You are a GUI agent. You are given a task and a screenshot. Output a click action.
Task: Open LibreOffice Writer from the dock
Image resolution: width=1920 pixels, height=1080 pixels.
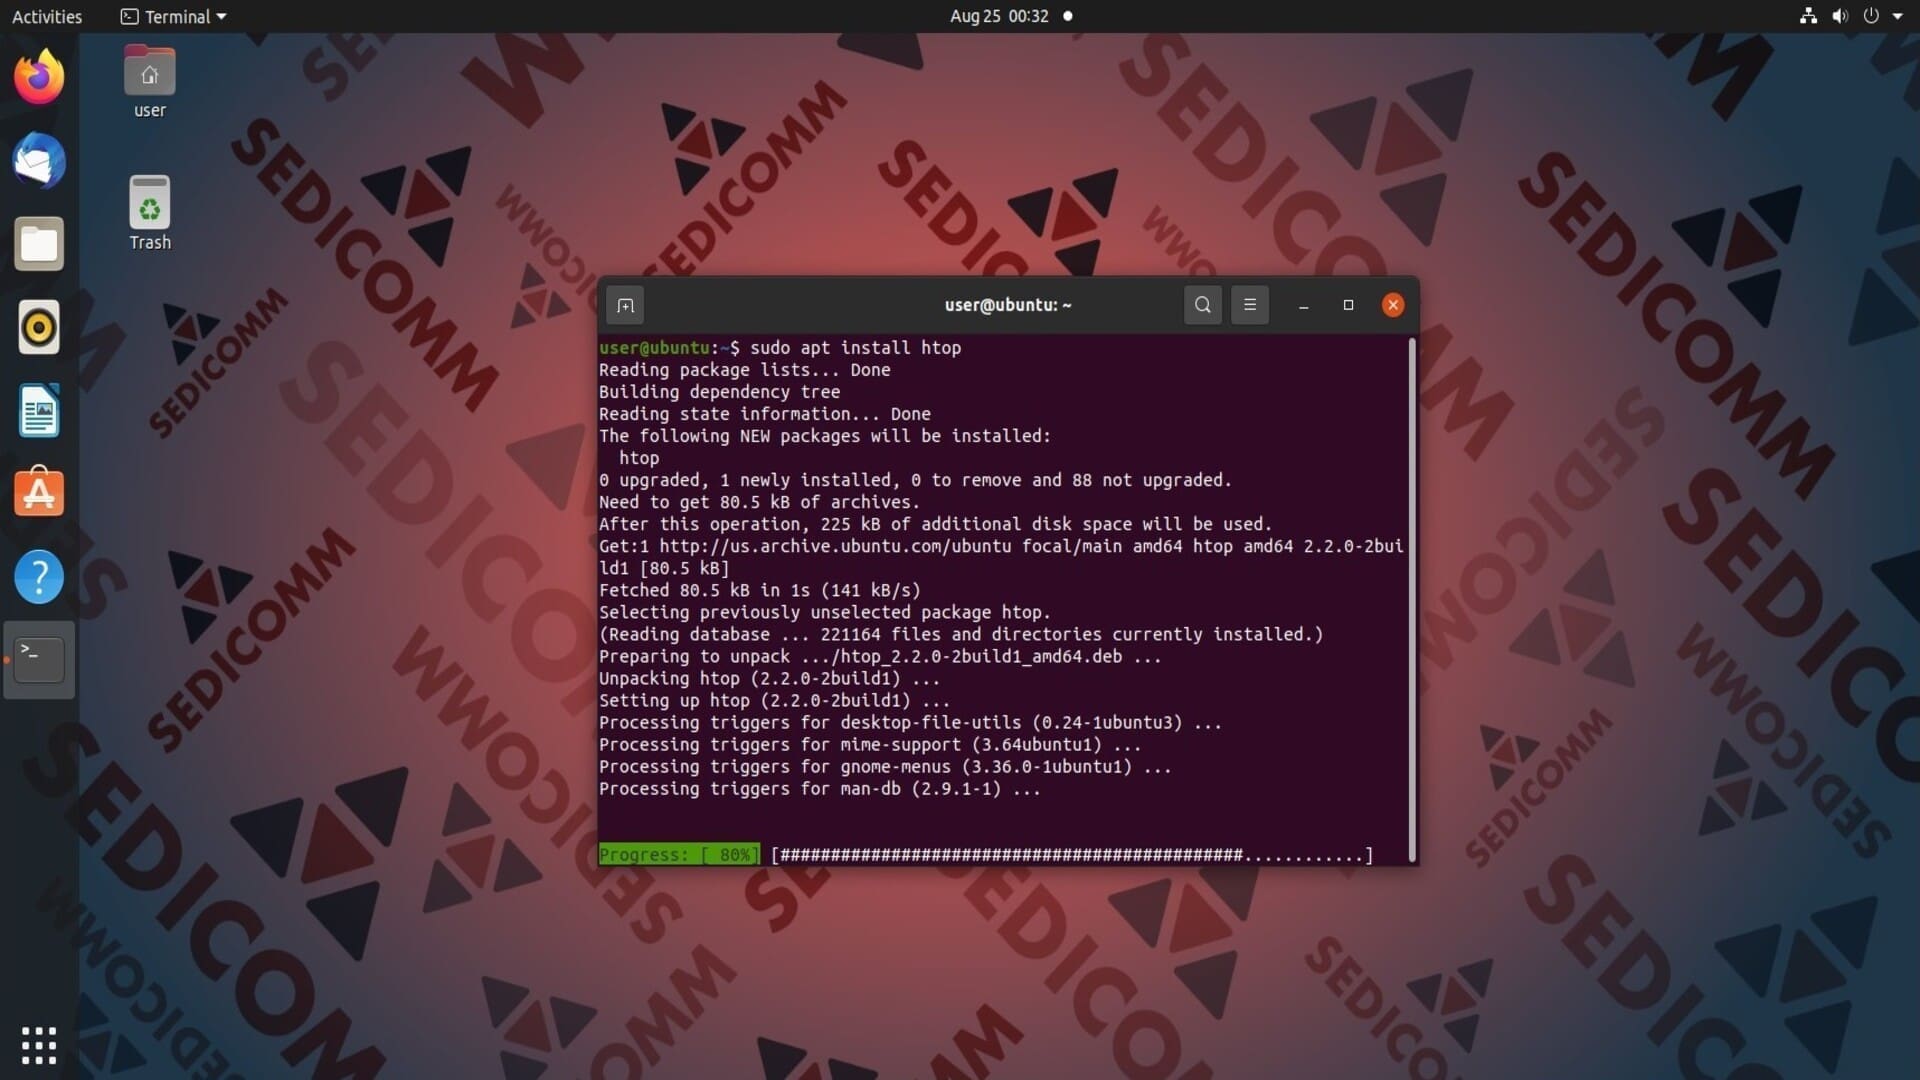click(39, 410)
